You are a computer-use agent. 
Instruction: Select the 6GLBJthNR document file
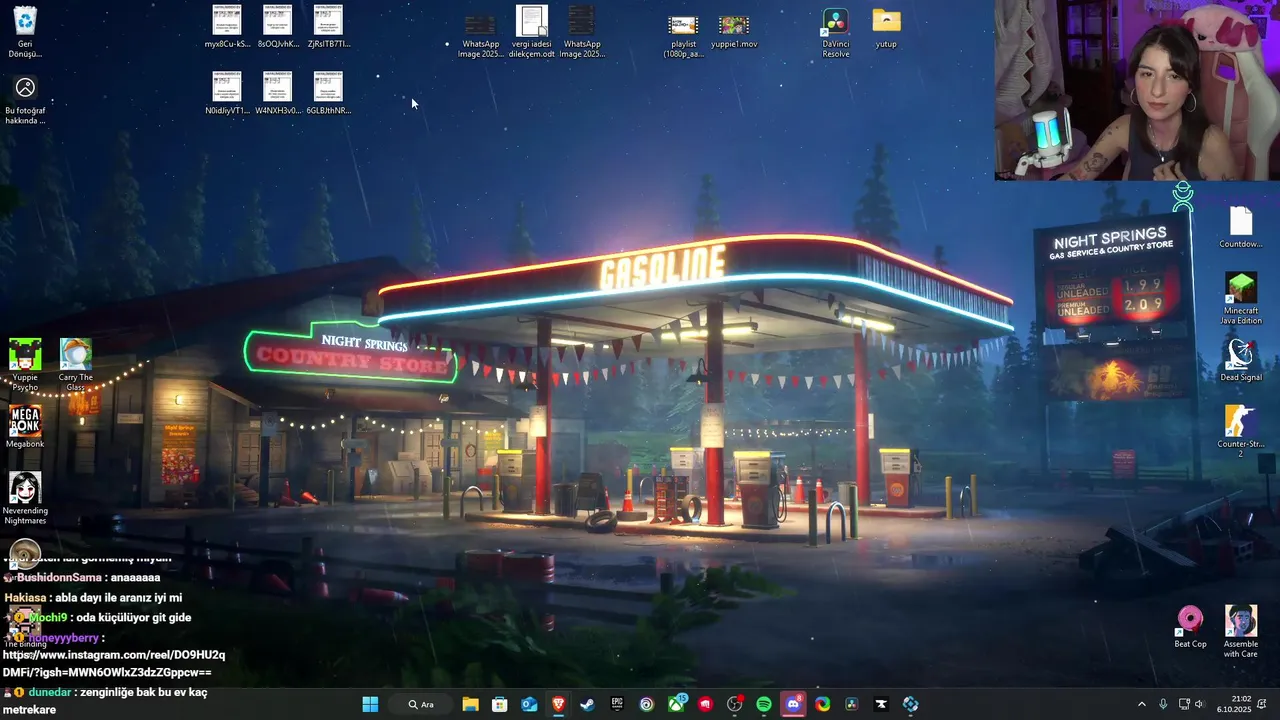(x=328, y=93)
